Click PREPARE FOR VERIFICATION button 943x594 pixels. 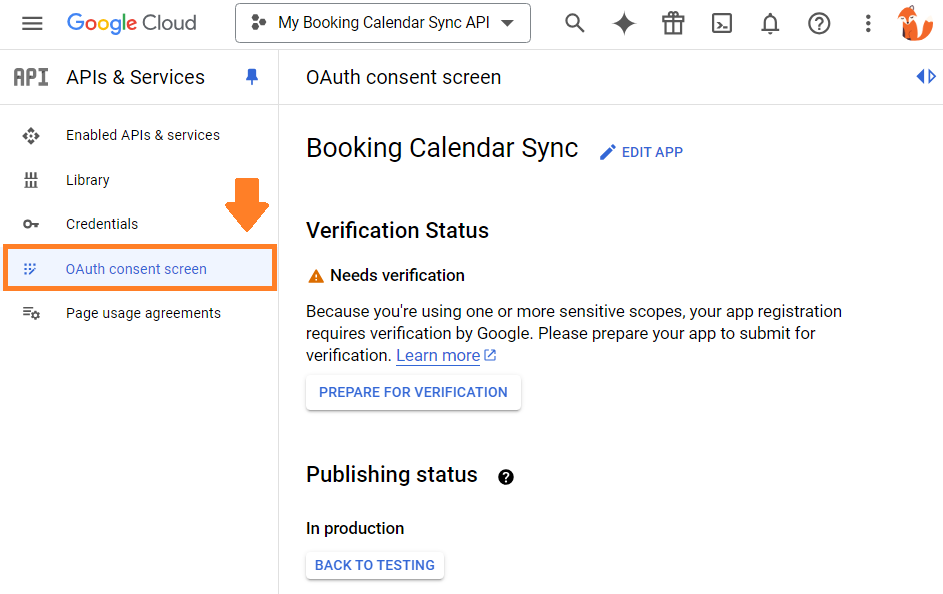[413, 392]
